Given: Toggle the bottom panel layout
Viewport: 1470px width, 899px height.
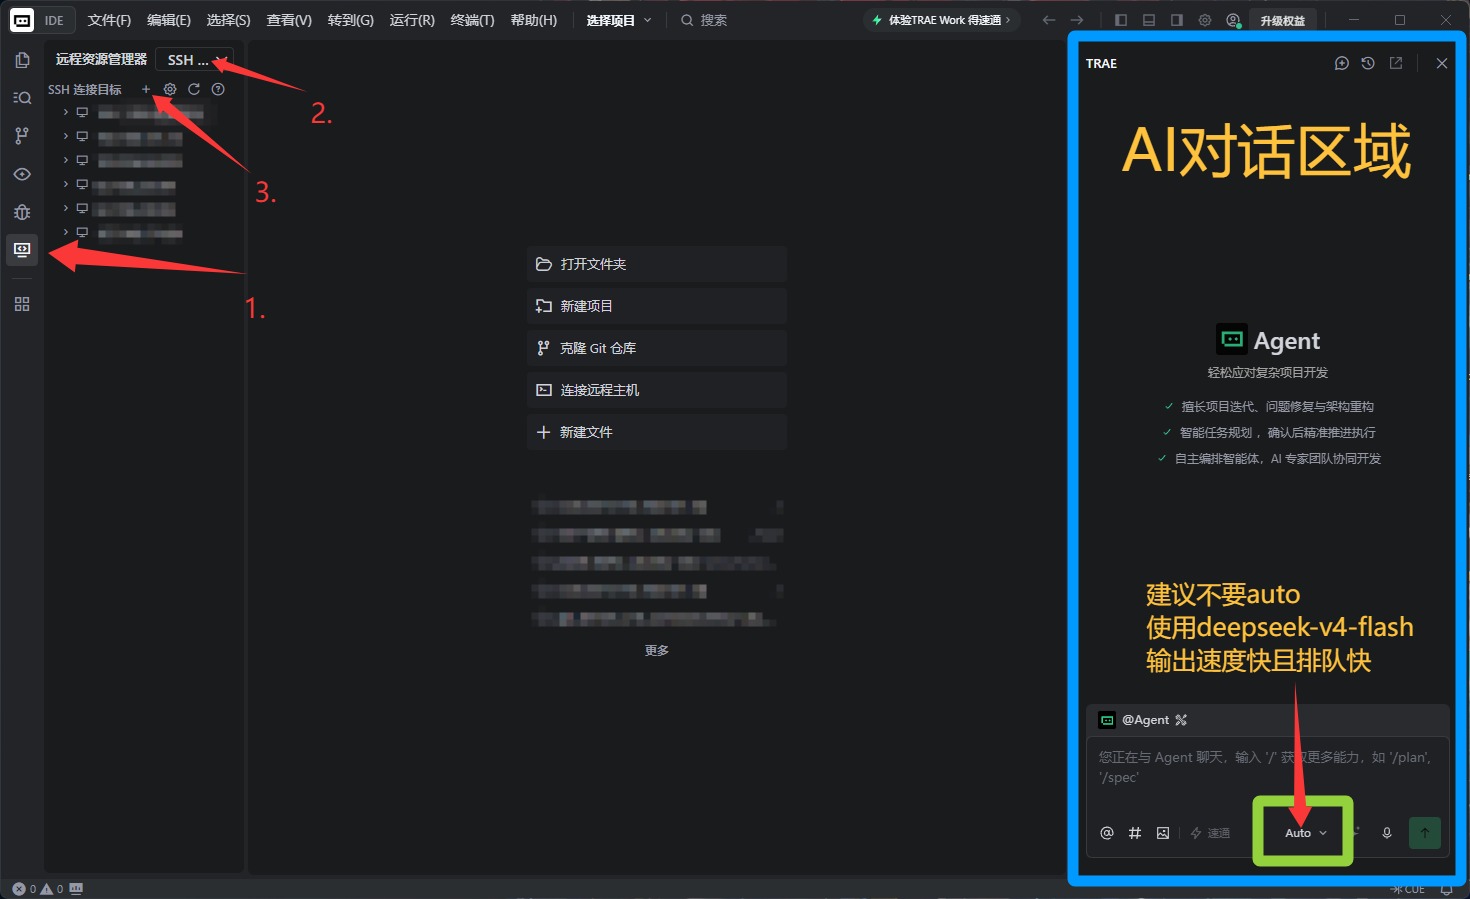Looking at the screenshot, I should [1149, 20].
